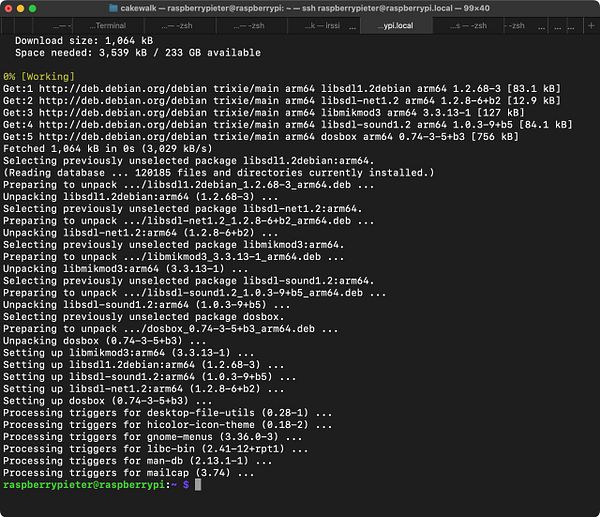Select the ypi.local ssh tab
Screen dimensions: 600x517
[396, 26]
